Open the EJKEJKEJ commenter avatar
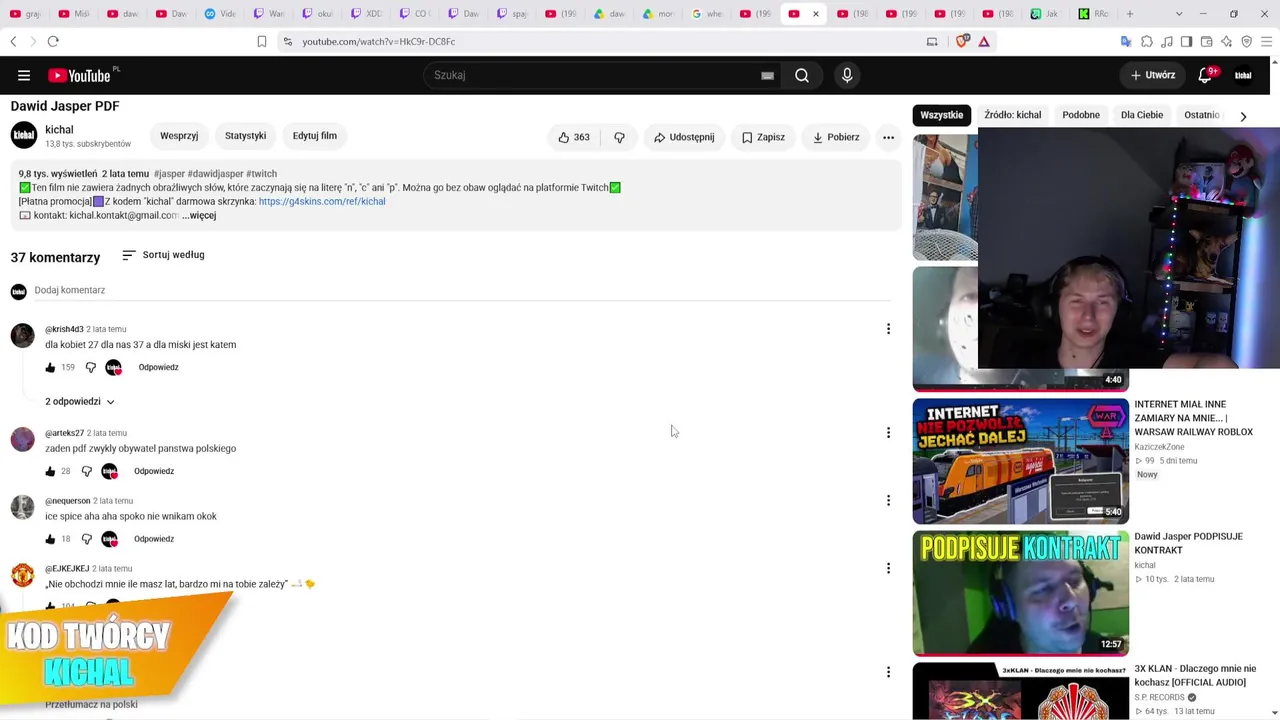 click(23, 575)
